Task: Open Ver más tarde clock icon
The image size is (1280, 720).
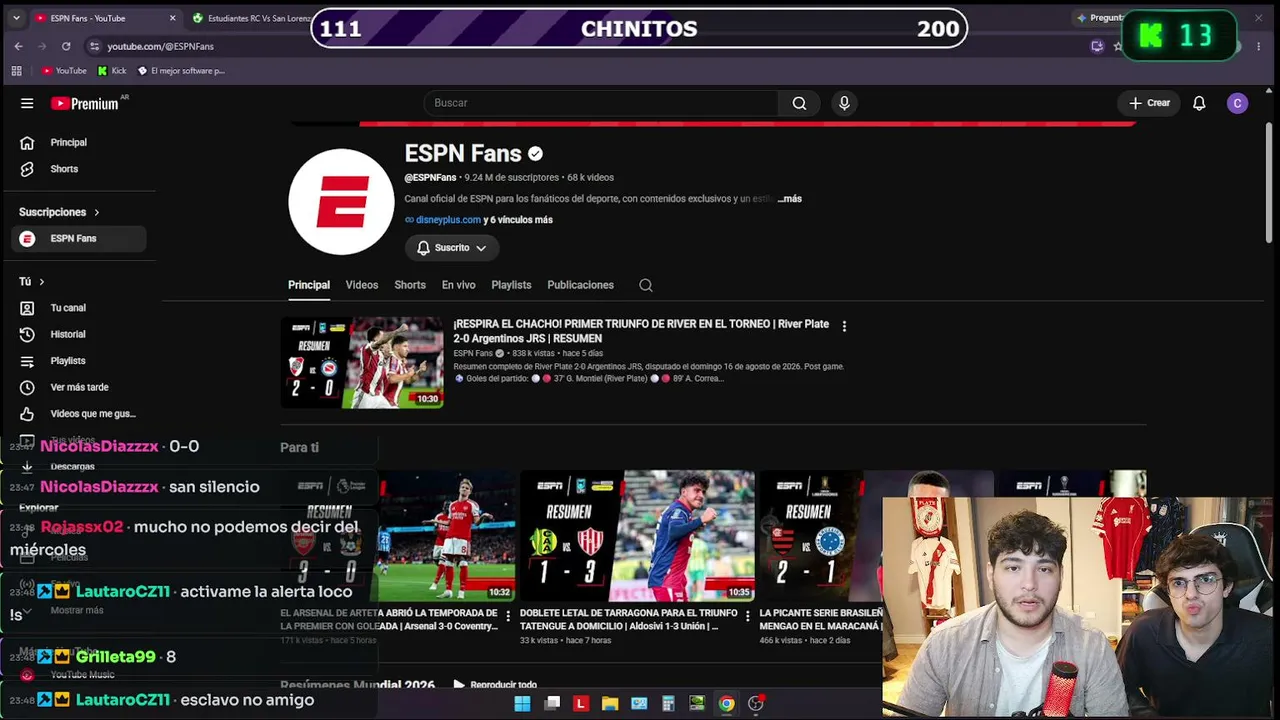Action: [27, 387]
